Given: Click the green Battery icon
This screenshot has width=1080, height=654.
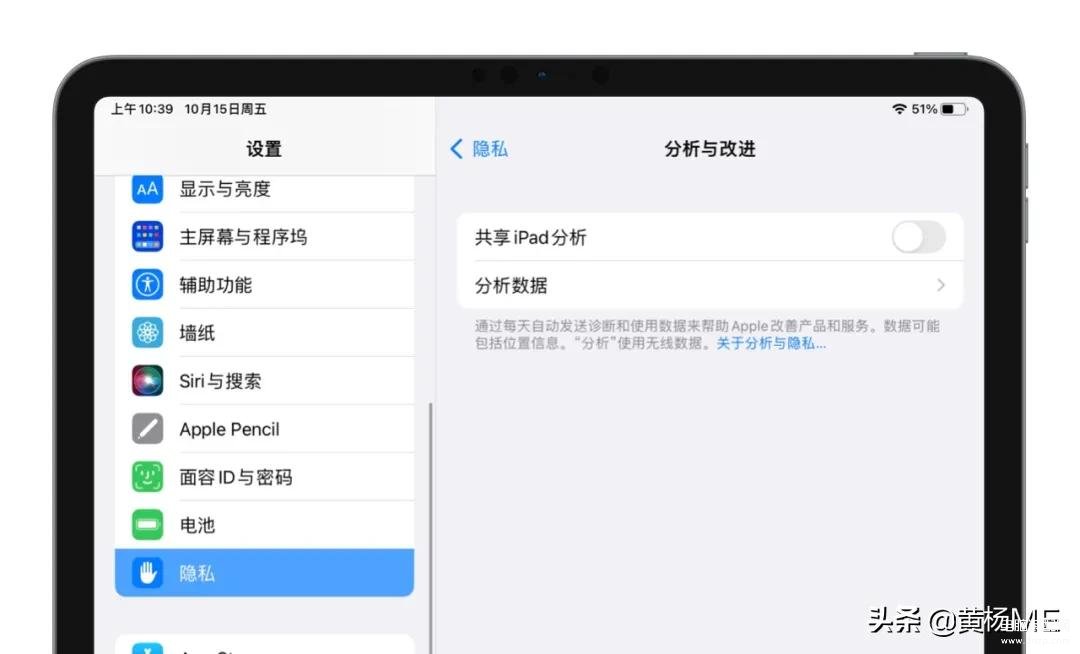Looking at the screenshot, I should [148, 525].
